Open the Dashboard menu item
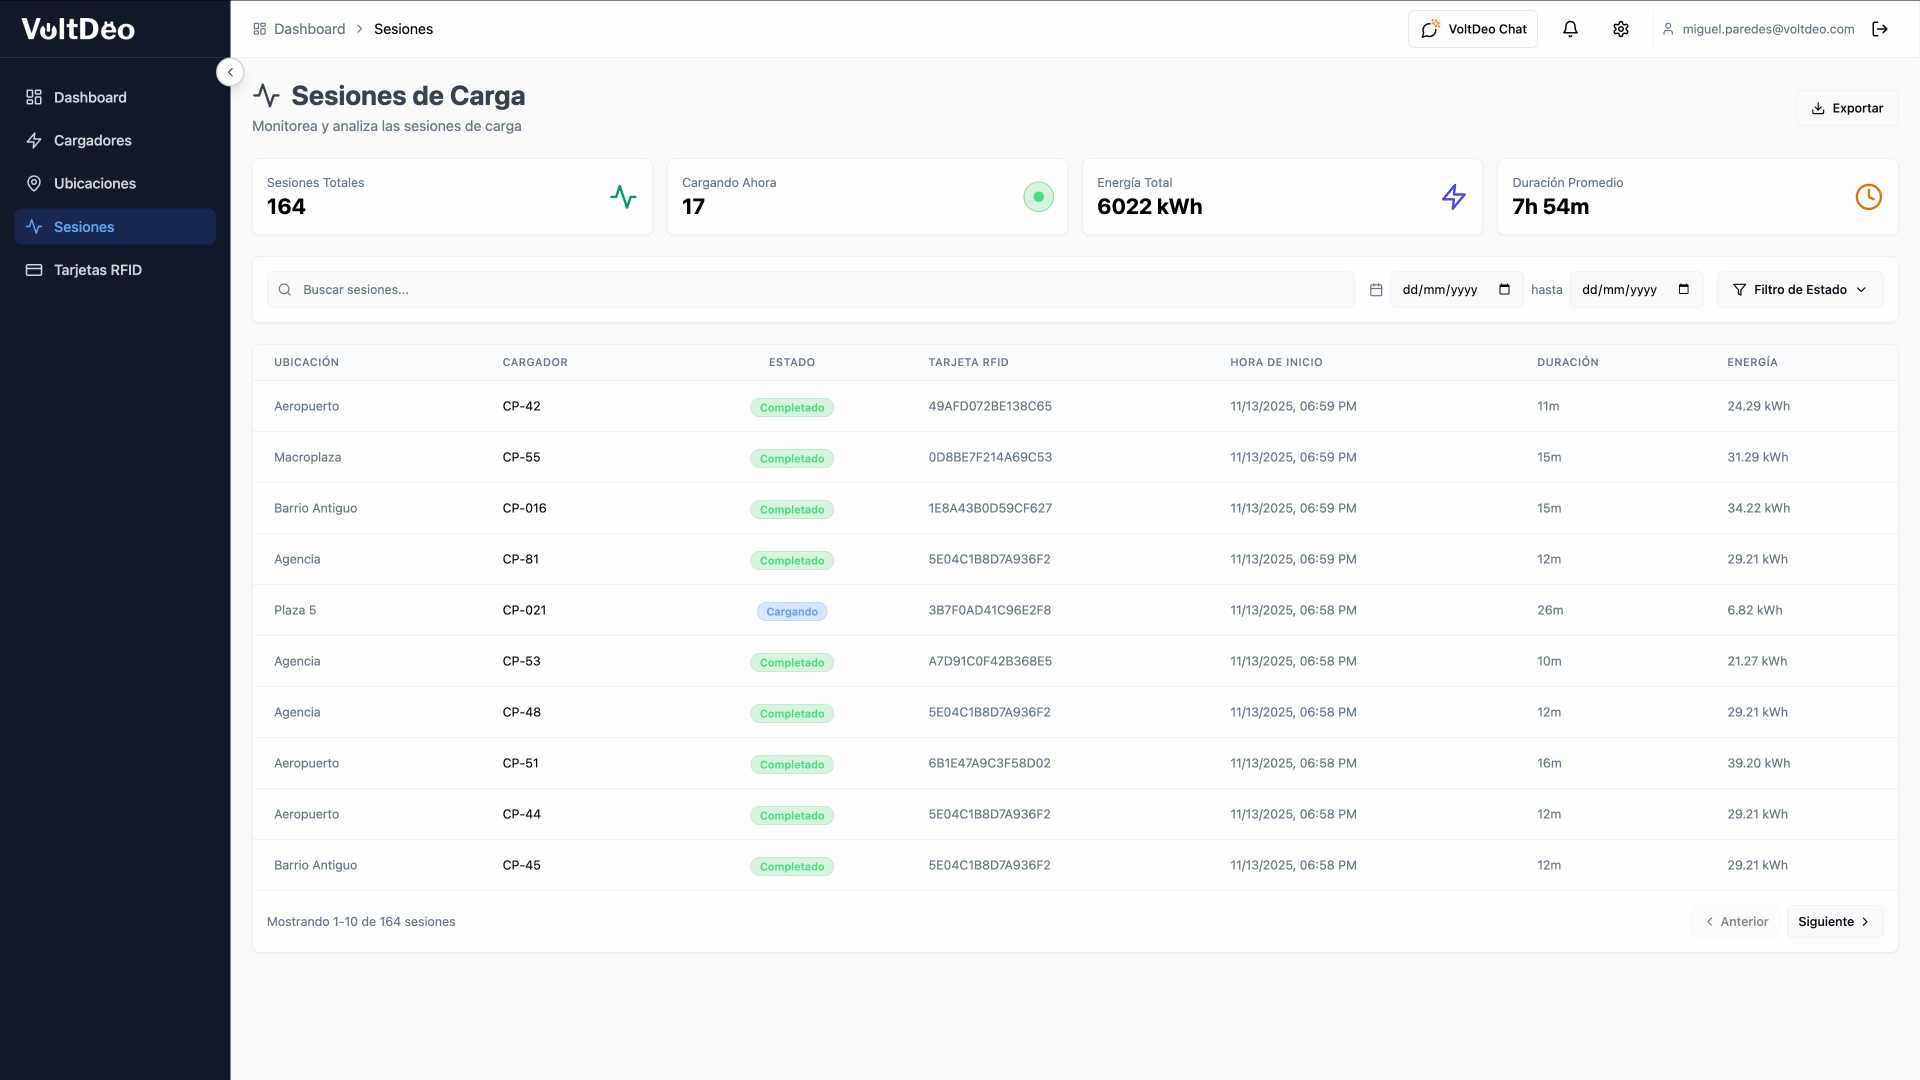1920x1080 pixels. tap(115, 97)
